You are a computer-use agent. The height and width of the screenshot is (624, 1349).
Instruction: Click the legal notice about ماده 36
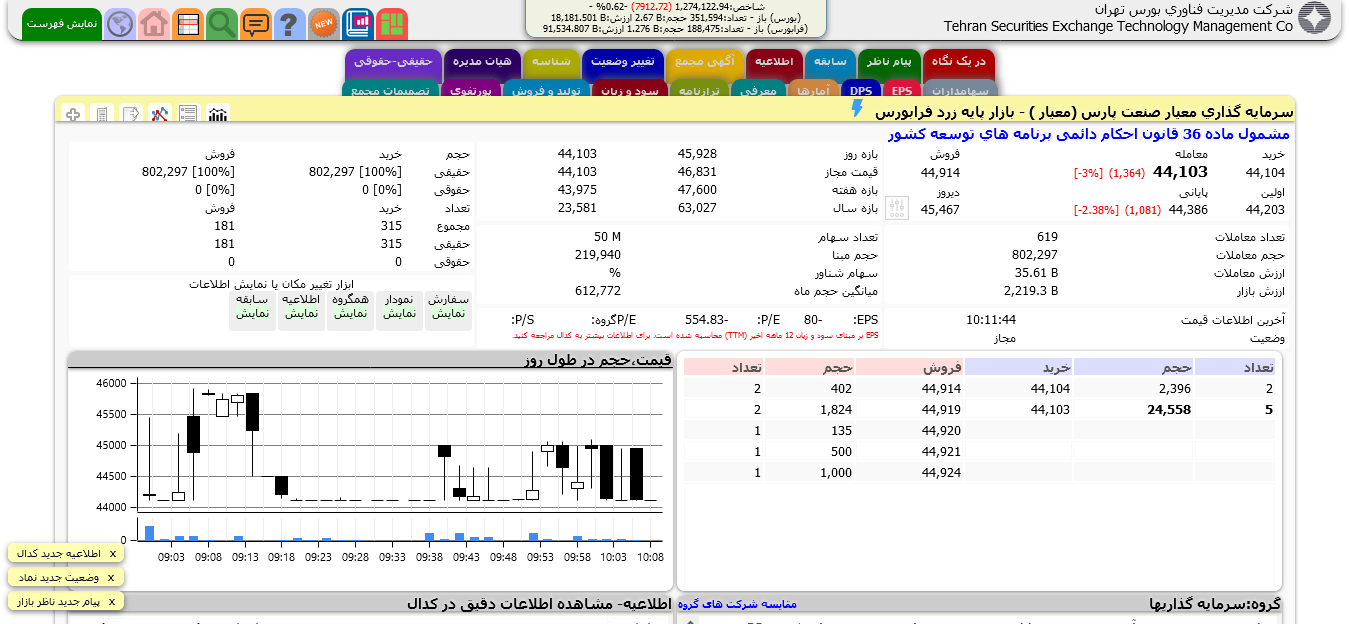(x=1089, y=134)
